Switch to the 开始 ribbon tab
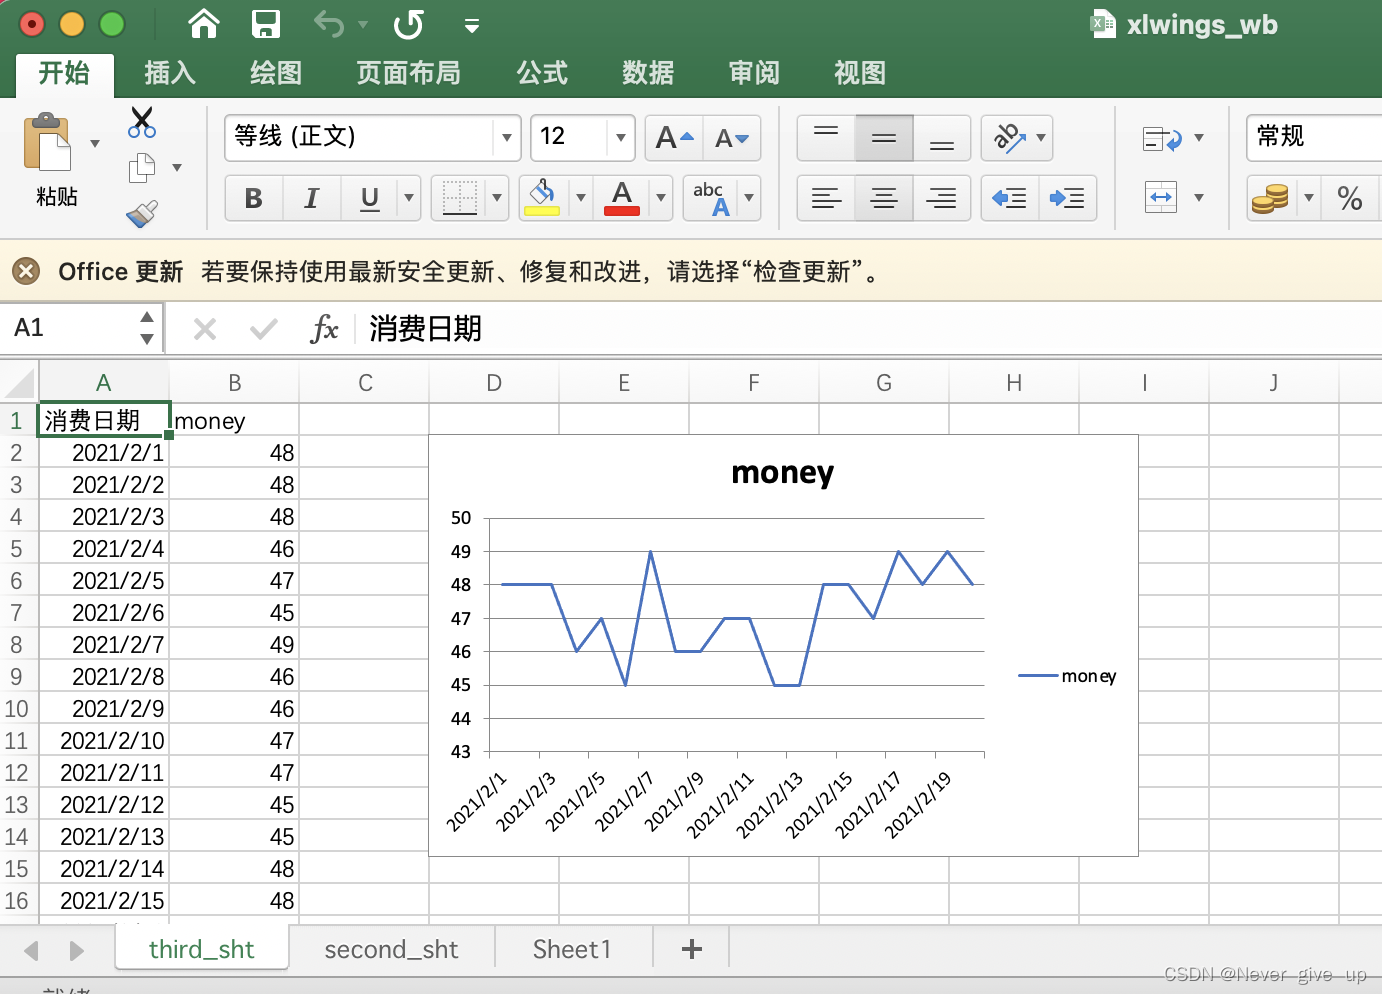 click(x=64, y=73)
